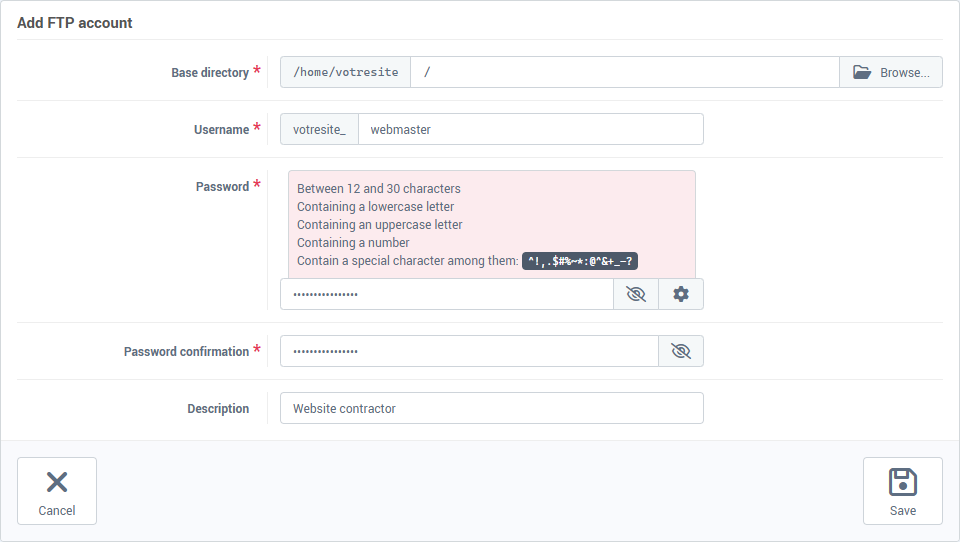This screenshot has height=542, width=960.
Task: Edit the Description field 'Website contractor'
Action: tap(492, 408)
